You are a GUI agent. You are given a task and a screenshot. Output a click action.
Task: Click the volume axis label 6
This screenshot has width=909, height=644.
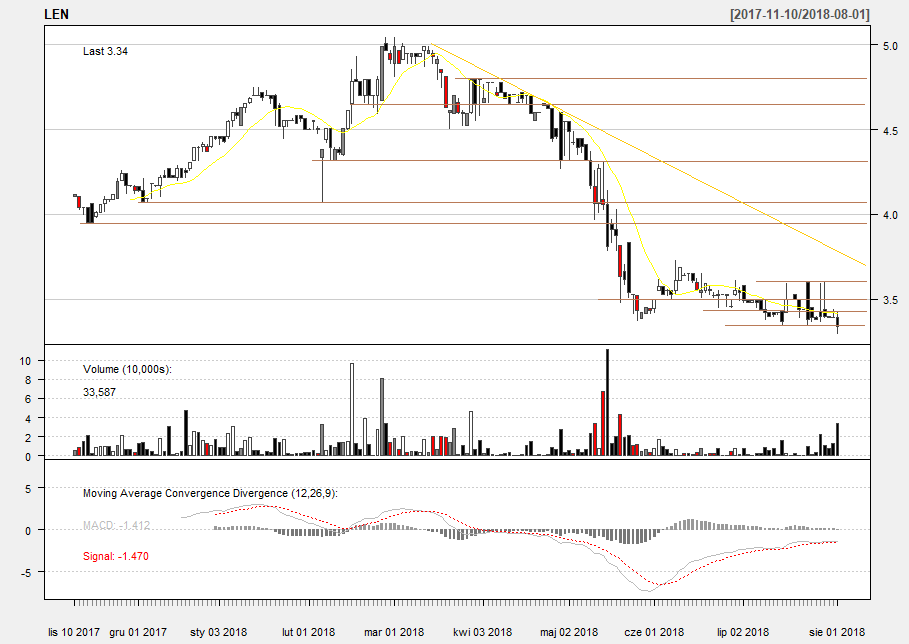[27, 399]
